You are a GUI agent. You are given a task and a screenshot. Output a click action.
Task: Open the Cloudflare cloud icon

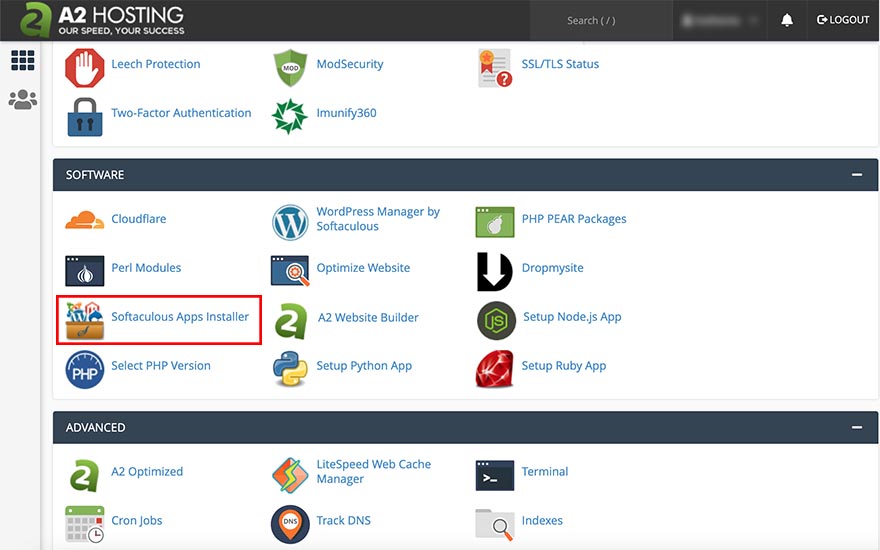[x=85, y=220]
